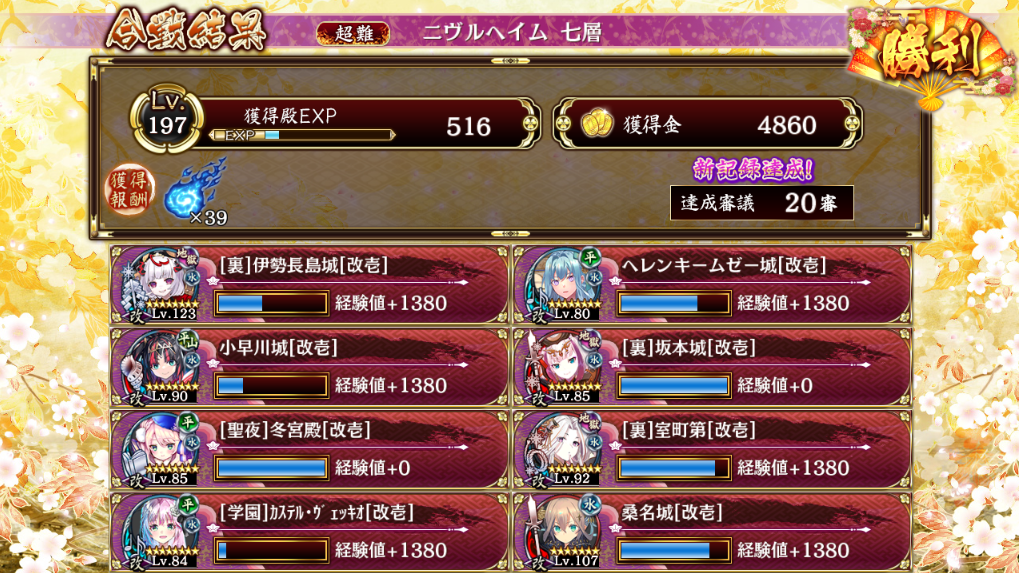Image resolution: width=1021 pixels, height=573 pixels.
Task: Click the blue flame reward icon
Action: pos(194,189)
